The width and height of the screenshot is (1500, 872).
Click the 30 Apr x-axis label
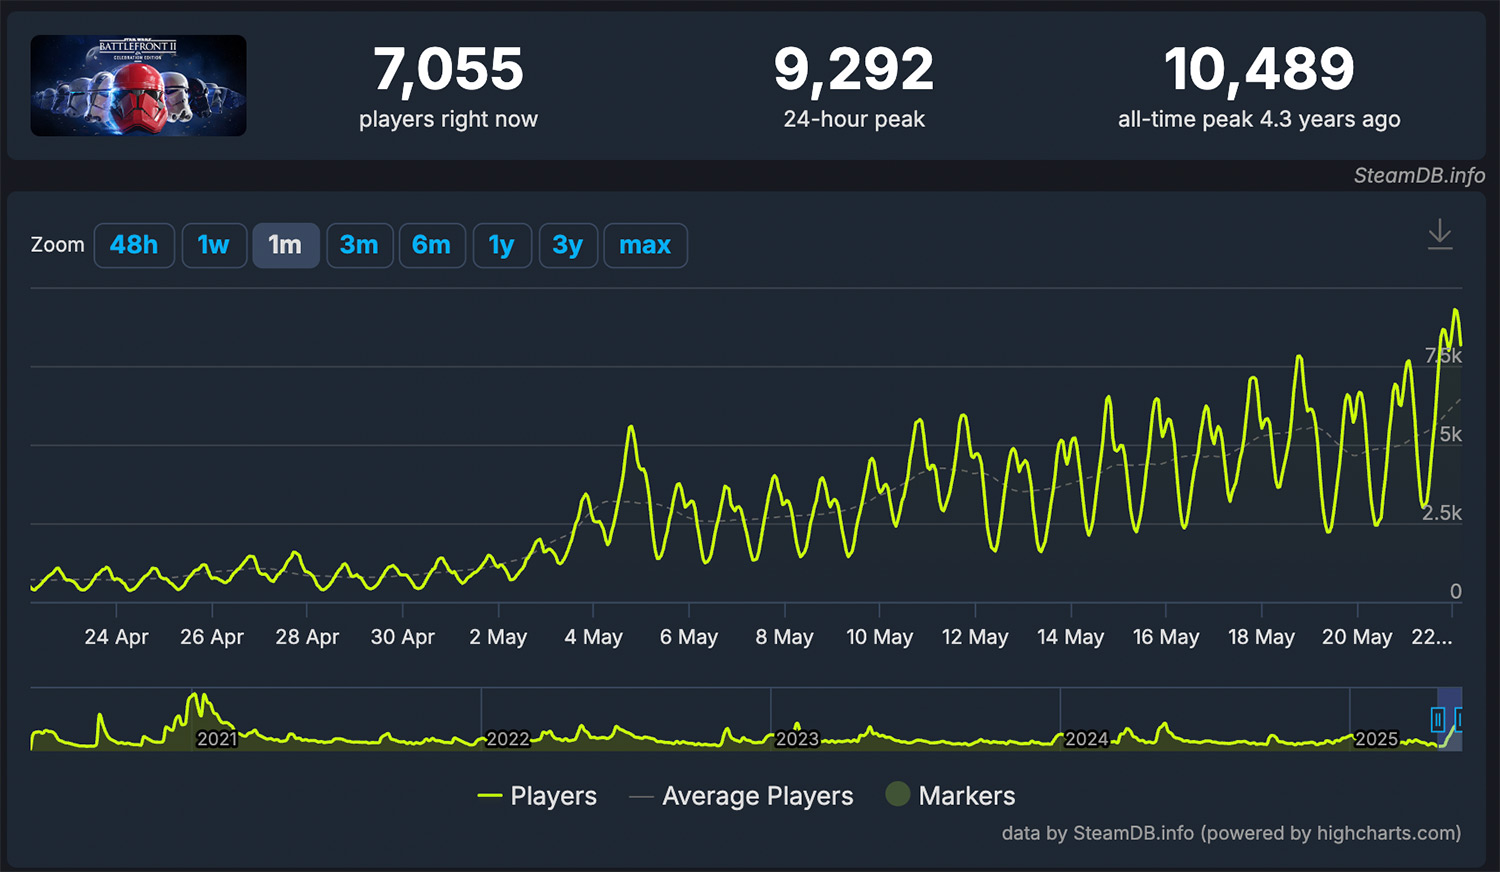[x=403, y=637]
